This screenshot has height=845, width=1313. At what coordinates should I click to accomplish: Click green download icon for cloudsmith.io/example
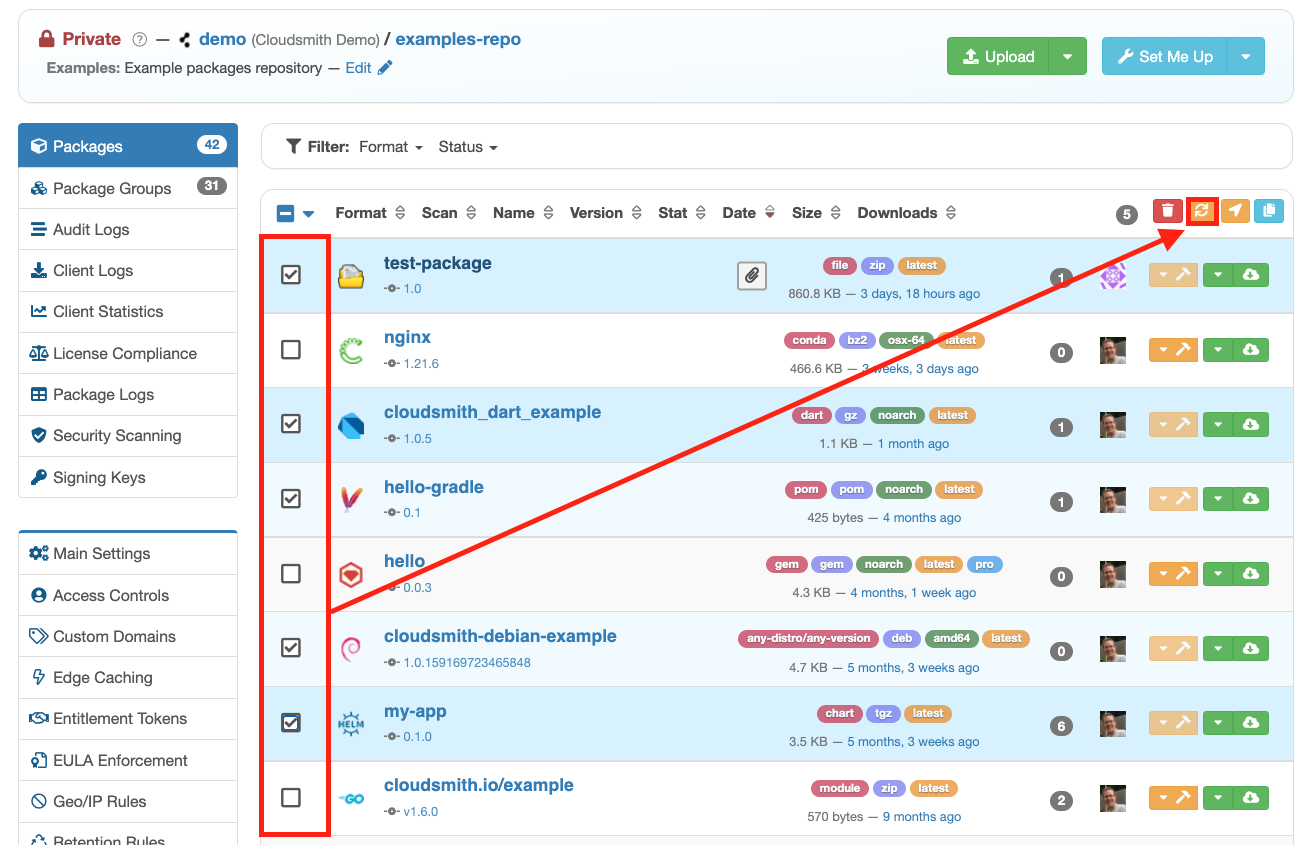[1251, 798]
